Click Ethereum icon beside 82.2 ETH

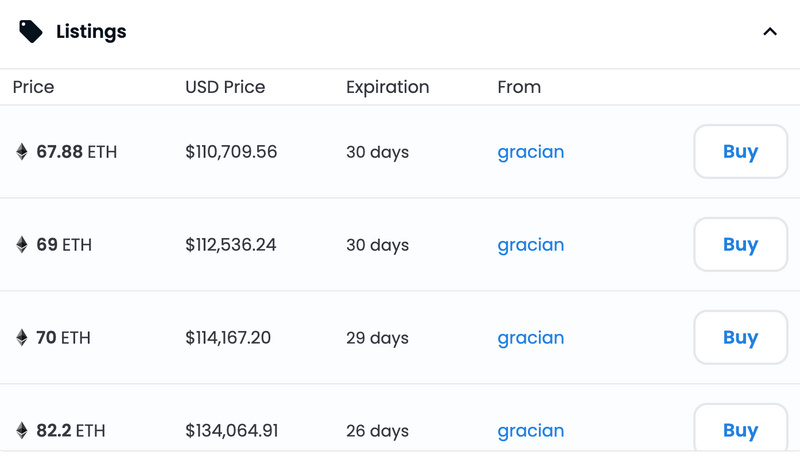tap(21, 430)
